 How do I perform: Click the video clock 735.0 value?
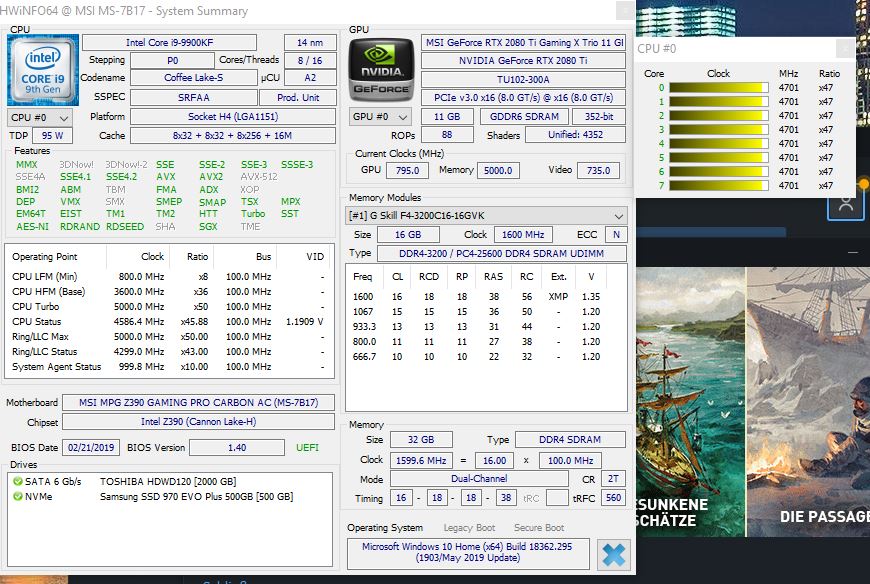click(x=598, y=170)
